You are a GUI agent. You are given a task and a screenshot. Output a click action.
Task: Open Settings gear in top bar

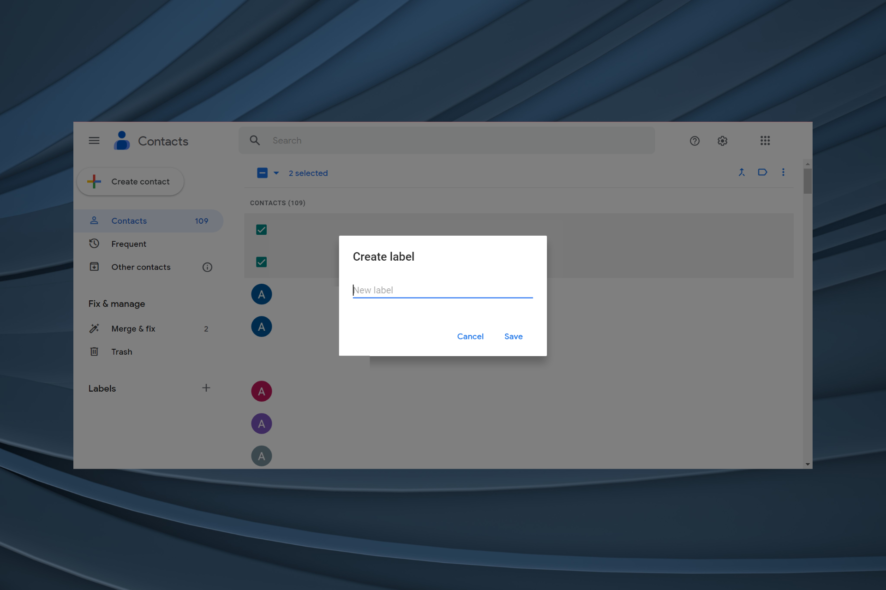[722, 141]
